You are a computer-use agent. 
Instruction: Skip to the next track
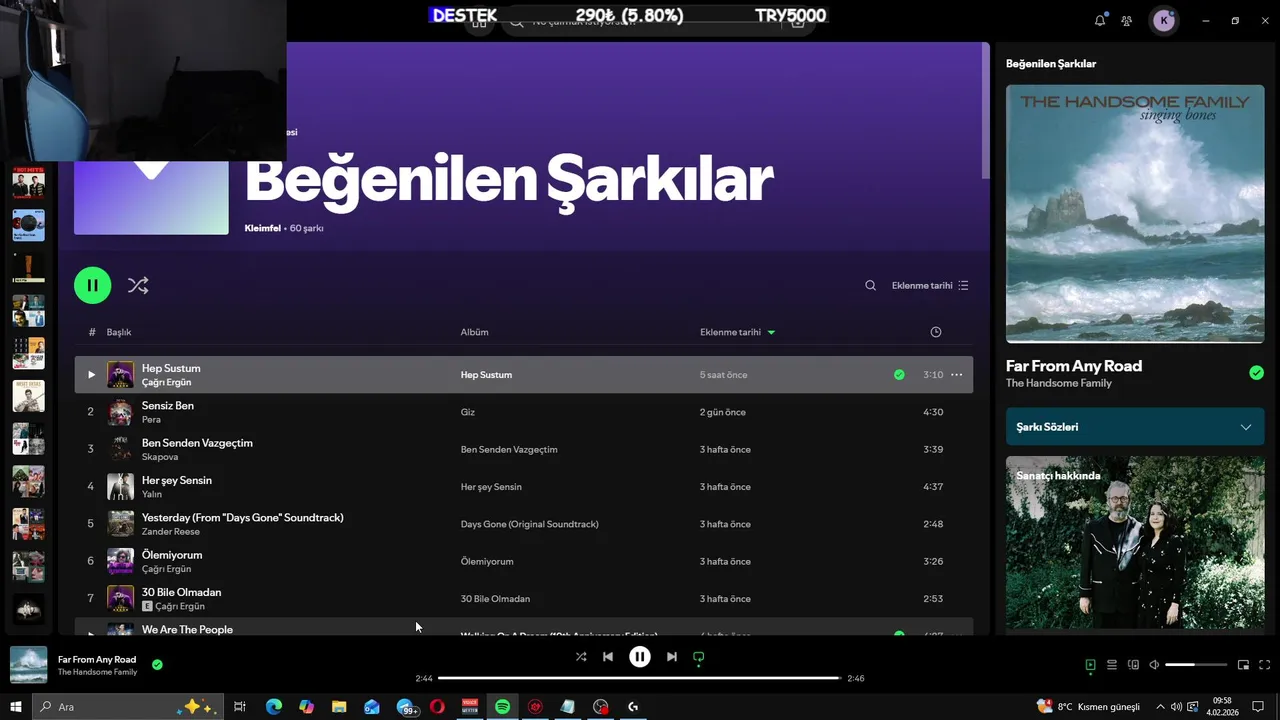(671, 657)
